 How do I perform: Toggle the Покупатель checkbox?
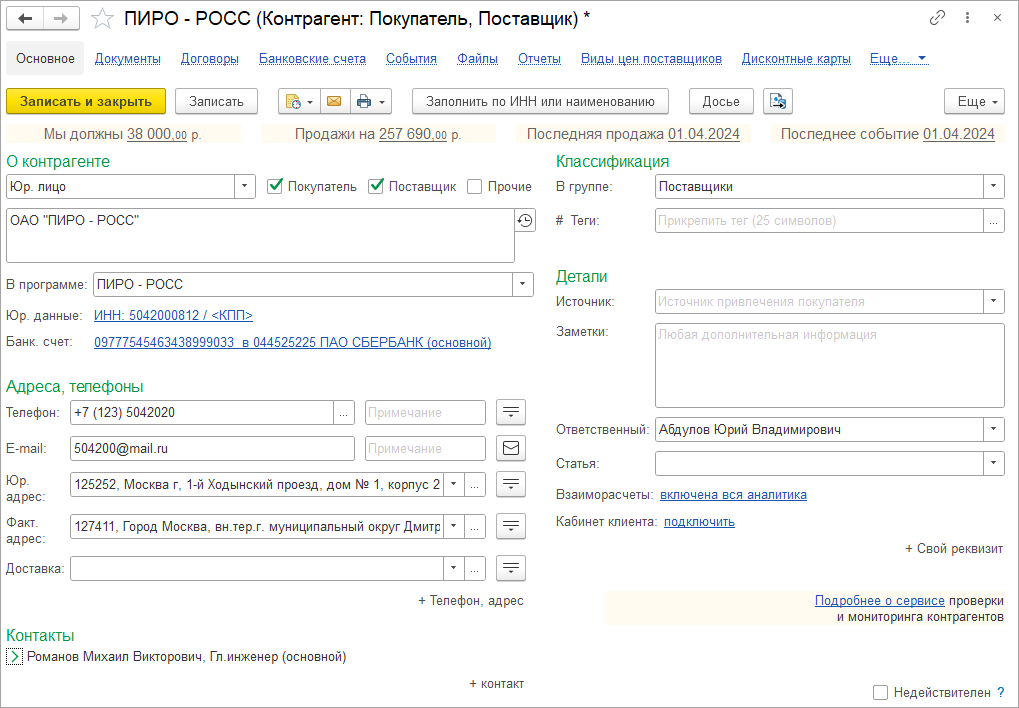[275, 187]
